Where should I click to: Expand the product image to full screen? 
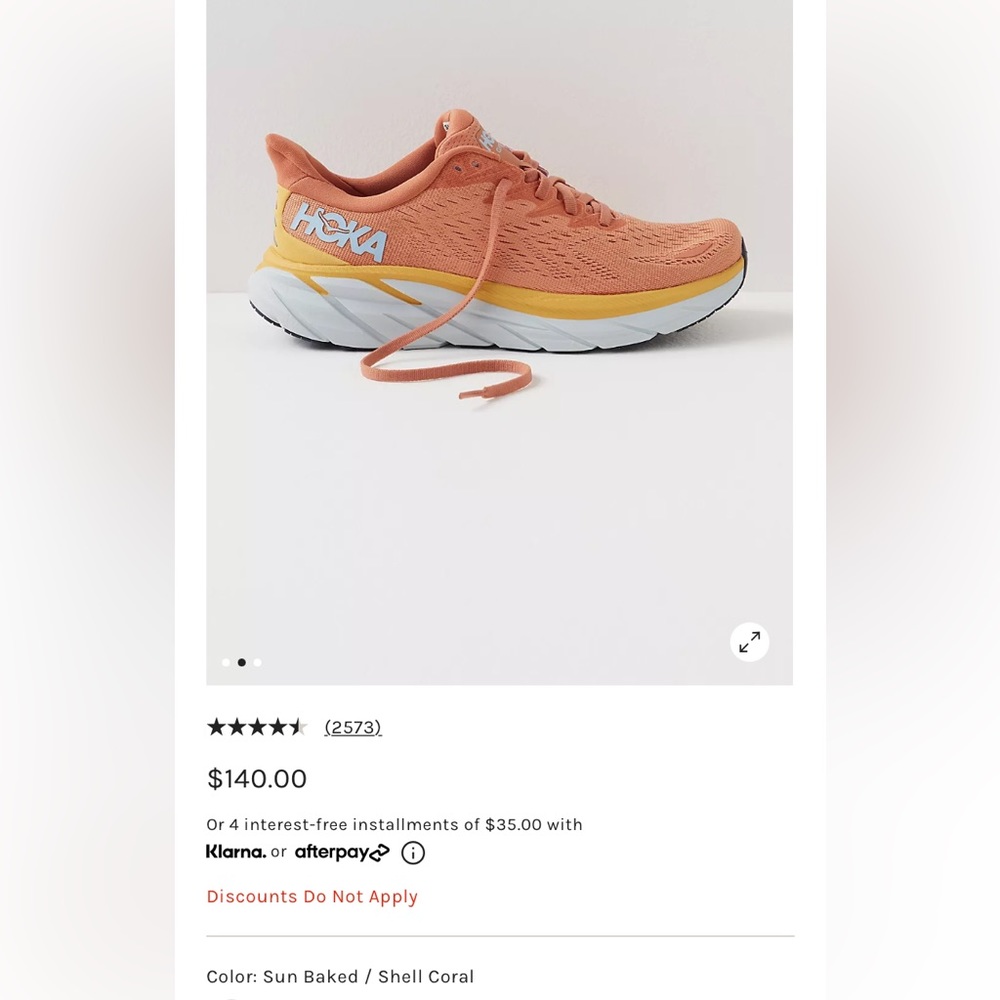coord(750,642)
